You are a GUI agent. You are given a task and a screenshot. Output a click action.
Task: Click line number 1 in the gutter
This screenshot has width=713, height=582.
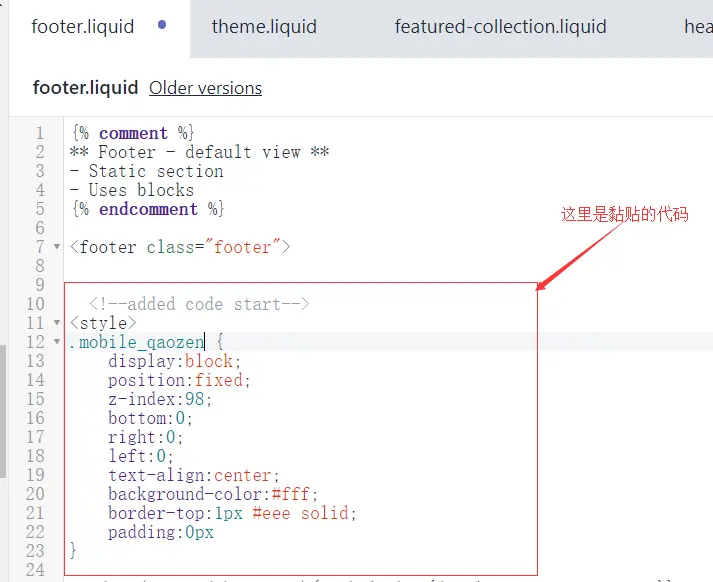[40, 133]
